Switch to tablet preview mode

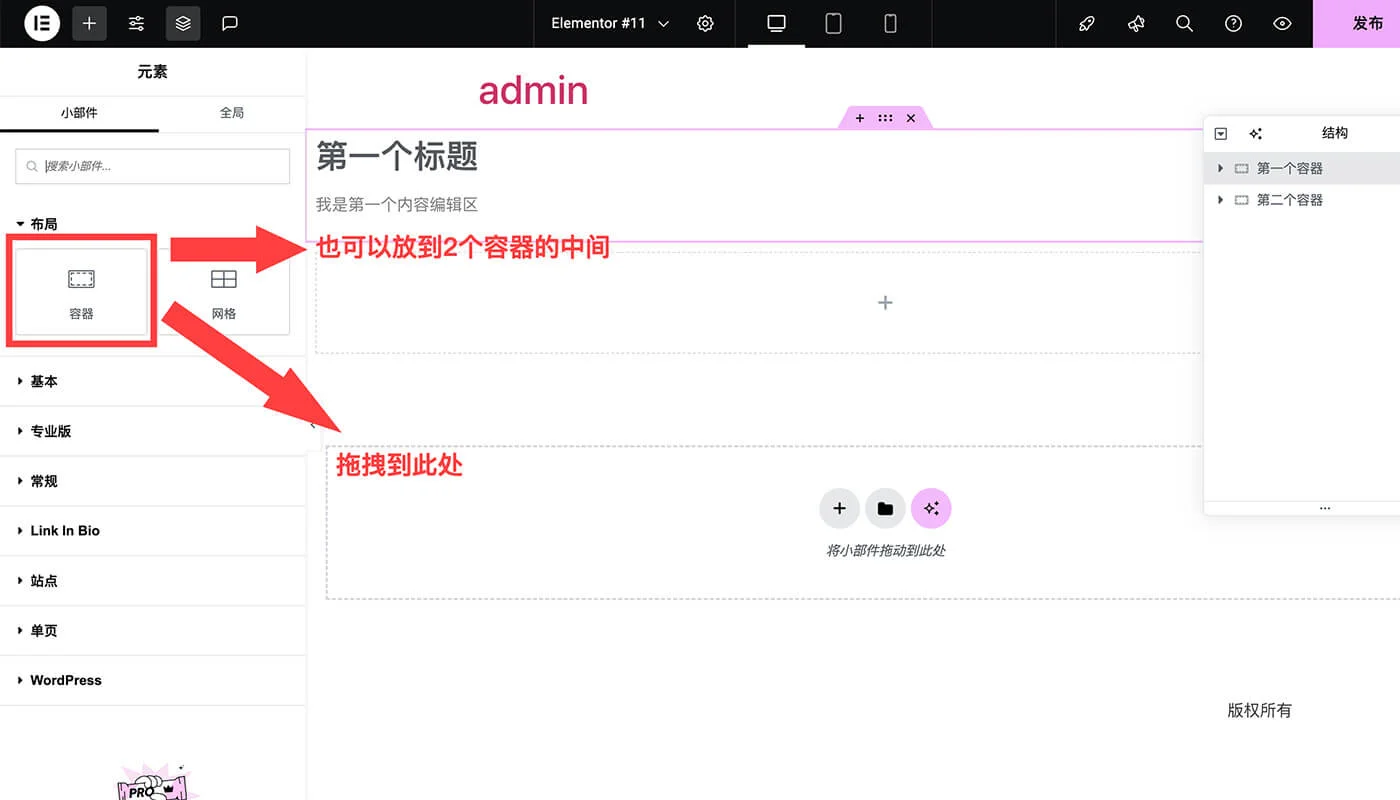(x=833, y=23)
